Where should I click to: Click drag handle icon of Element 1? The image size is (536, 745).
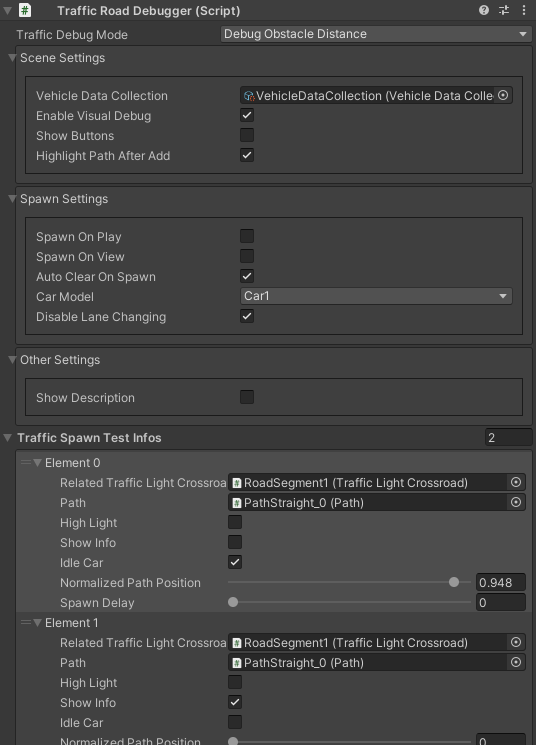[26, 622]
